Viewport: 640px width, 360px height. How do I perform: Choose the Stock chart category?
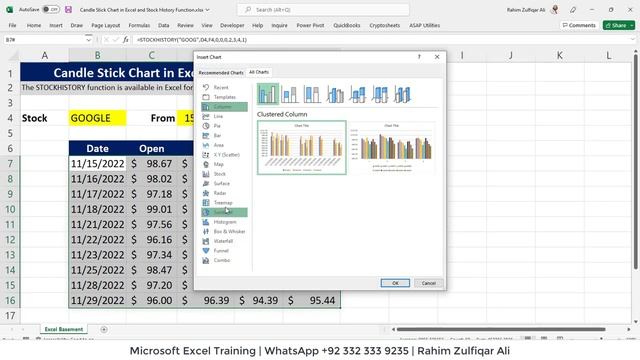pos(224,174)
